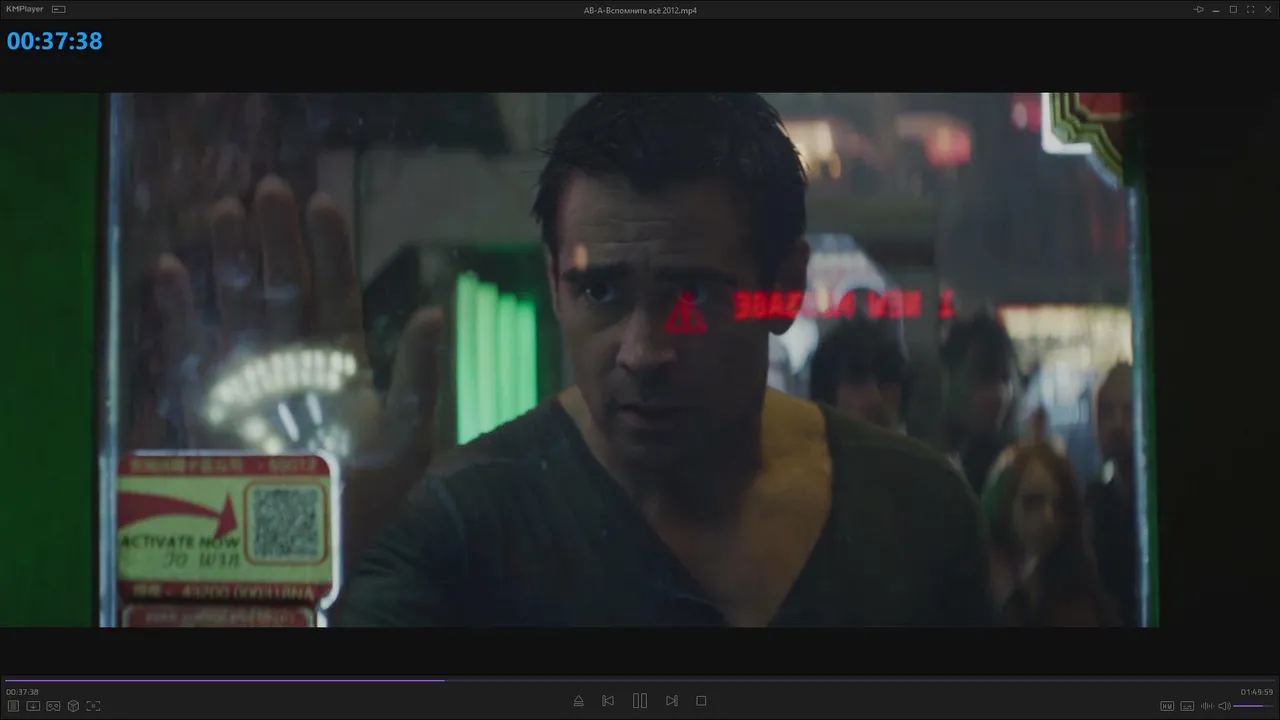
Task: Minimize the KMPlayer window
Action: click(x=1217, y=9)
